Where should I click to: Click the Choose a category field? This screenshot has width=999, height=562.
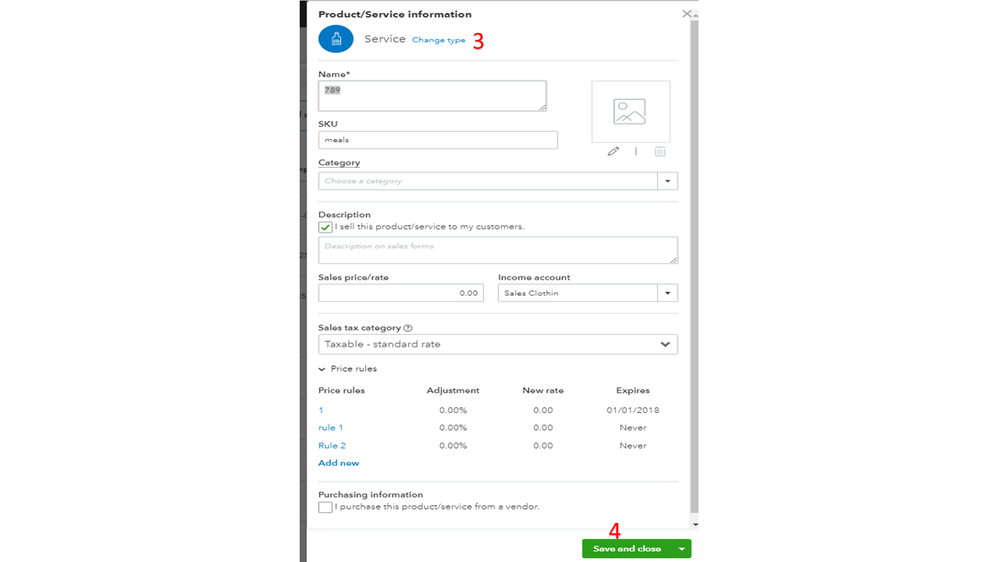(x=488, y=181)
